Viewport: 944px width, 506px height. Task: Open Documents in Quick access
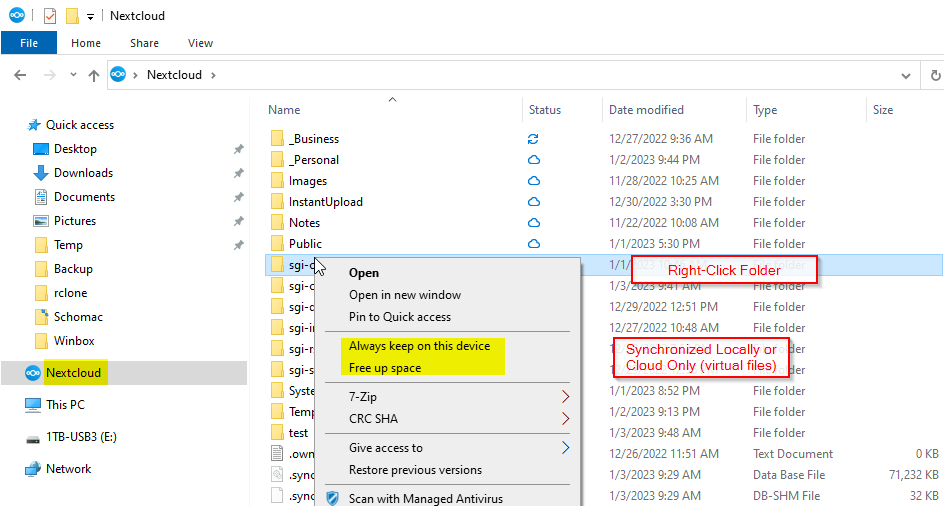coord(84,197)
